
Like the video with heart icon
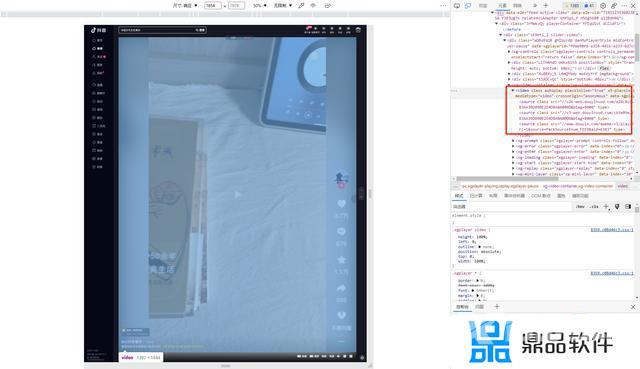[341, 203]
